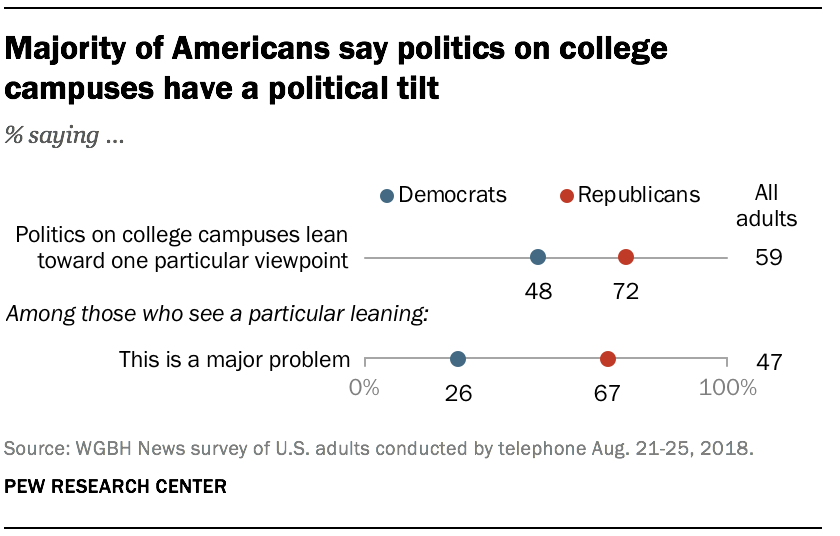Select the Republicans dot at 72
The width and height of the screenshot is (840, 536).
626,258
